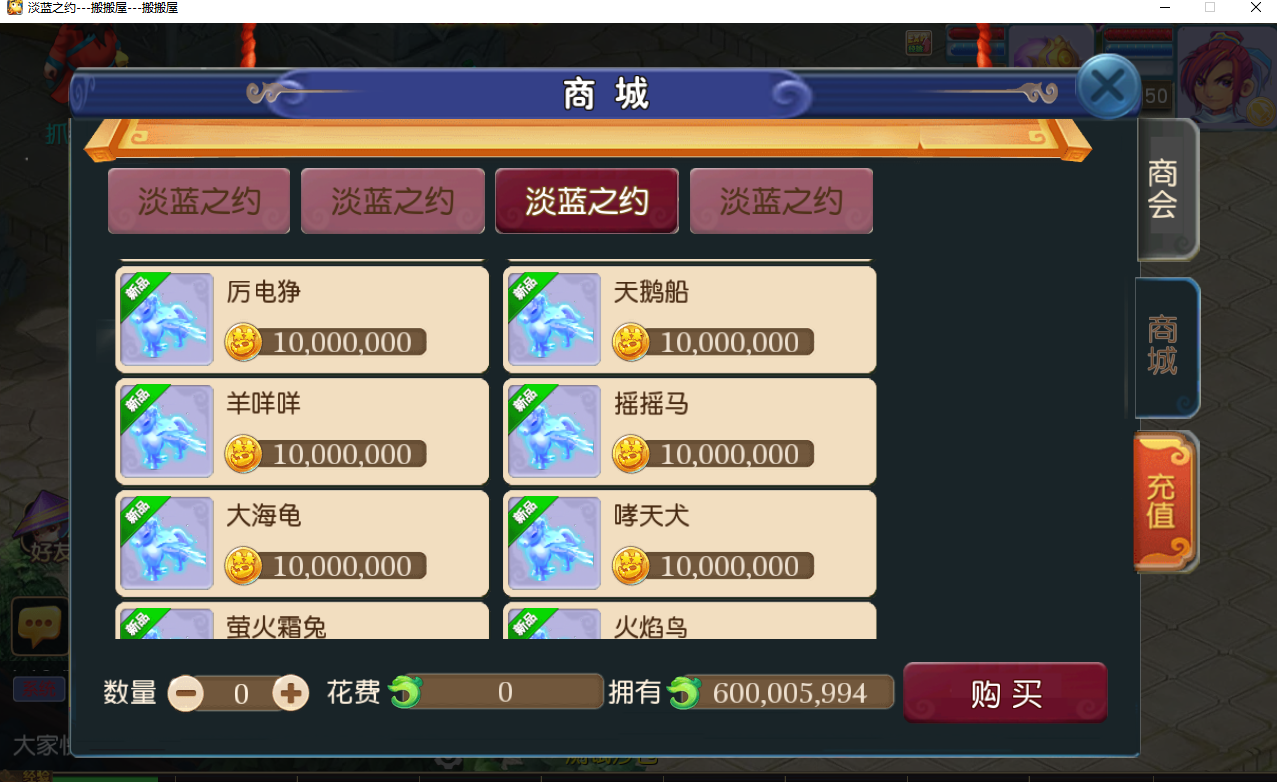Open the chat bubble icon
Screen dimensions: 1277x782
click(x=39, y=627)
